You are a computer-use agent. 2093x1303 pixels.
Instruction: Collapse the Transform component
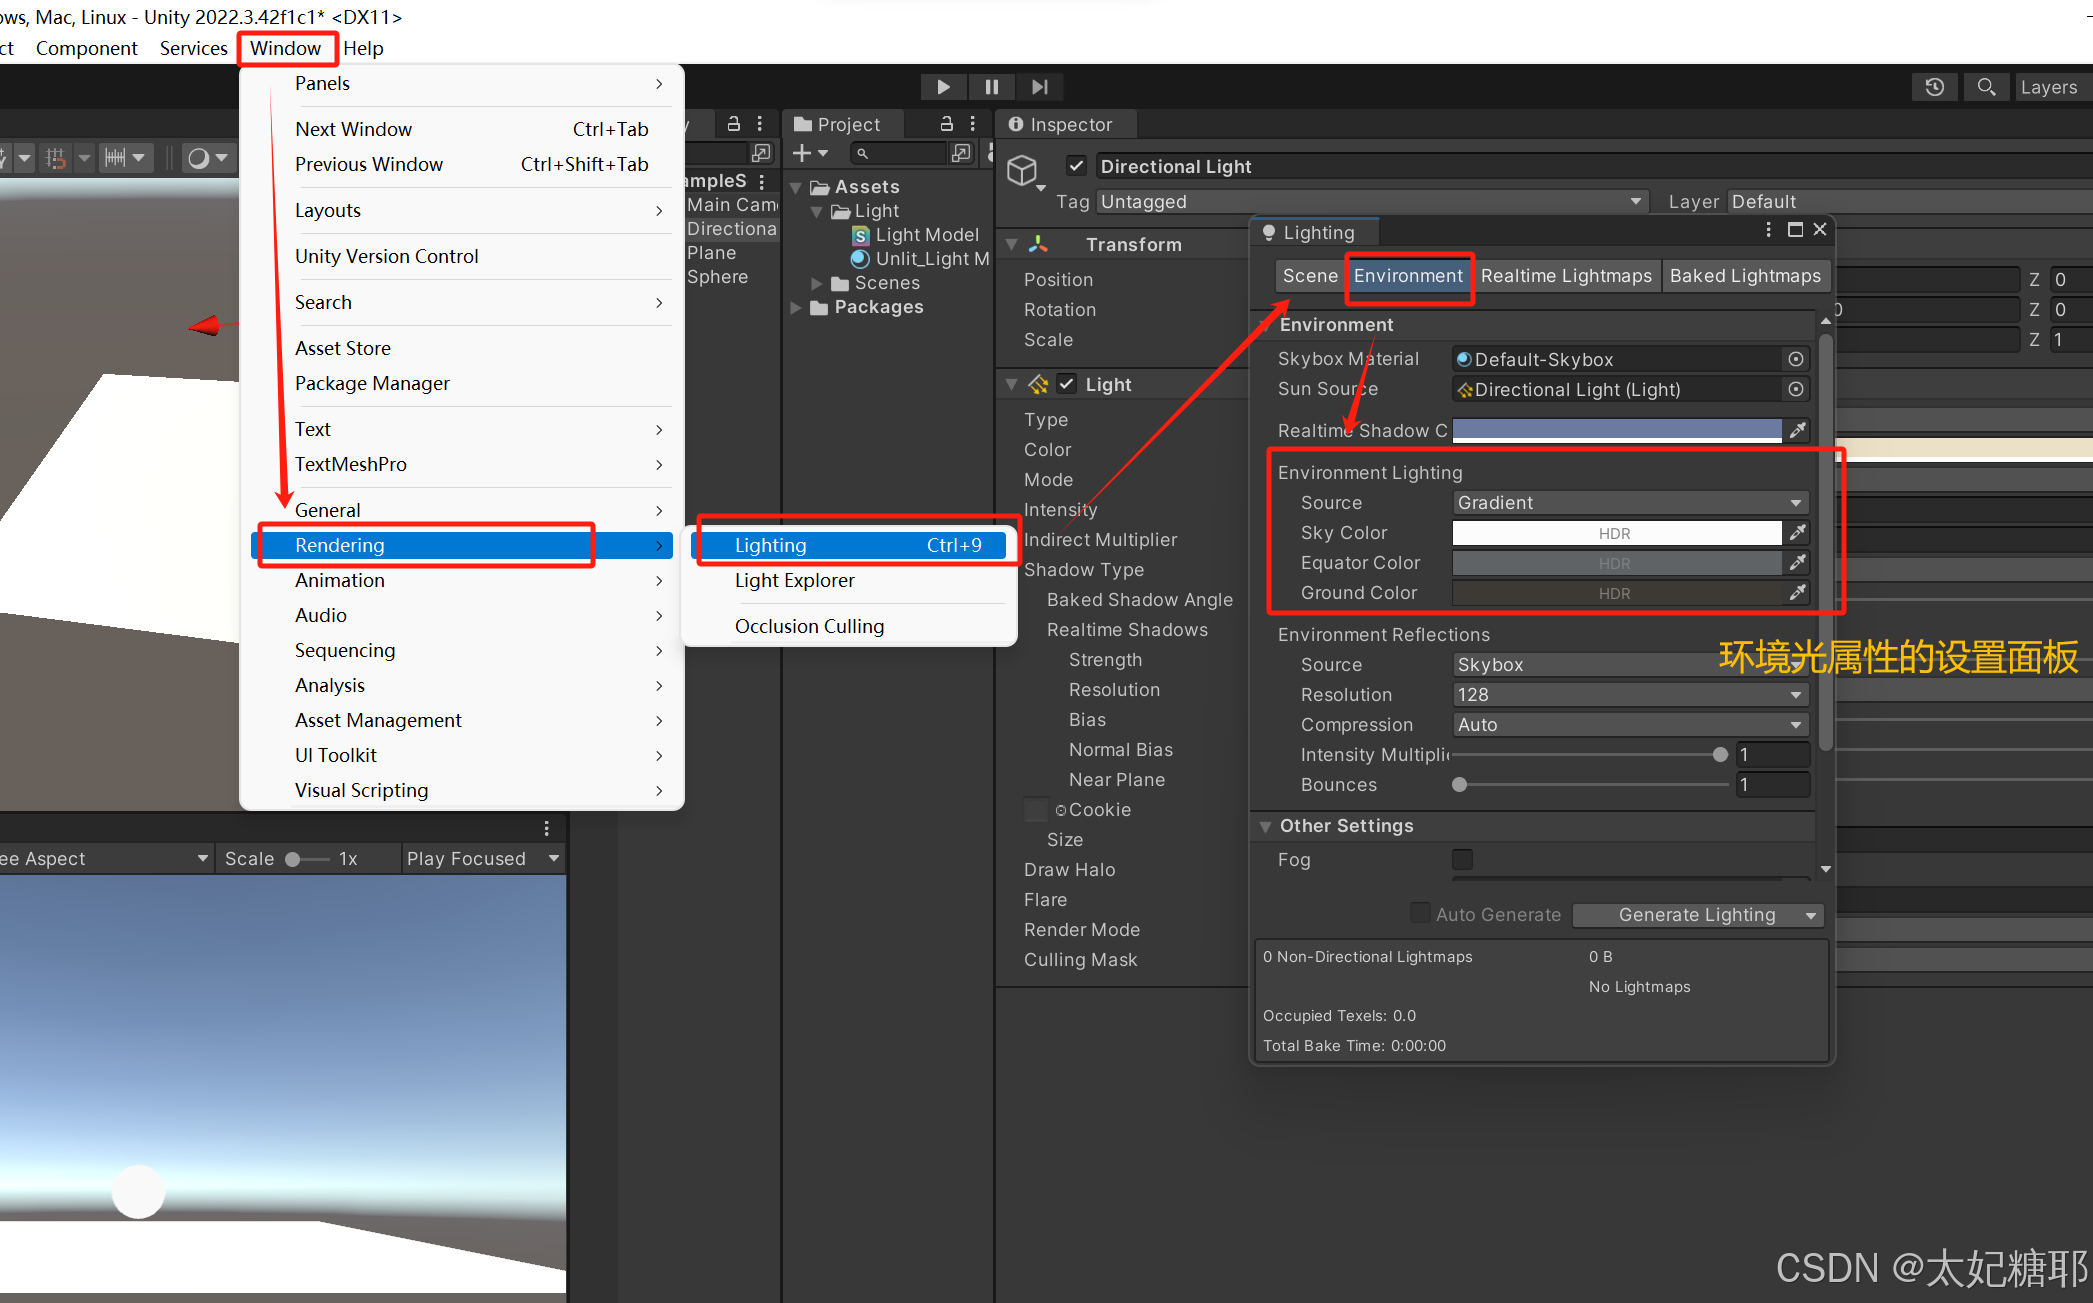1011,244
